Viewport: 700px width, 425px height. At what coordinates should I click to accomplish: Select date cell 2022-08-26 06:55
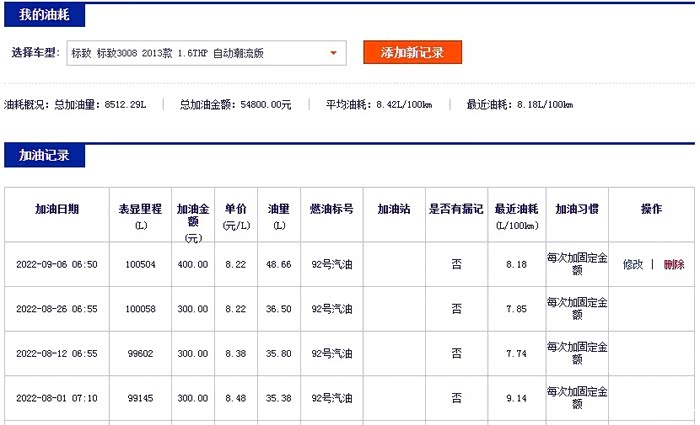tap(57, 309)
